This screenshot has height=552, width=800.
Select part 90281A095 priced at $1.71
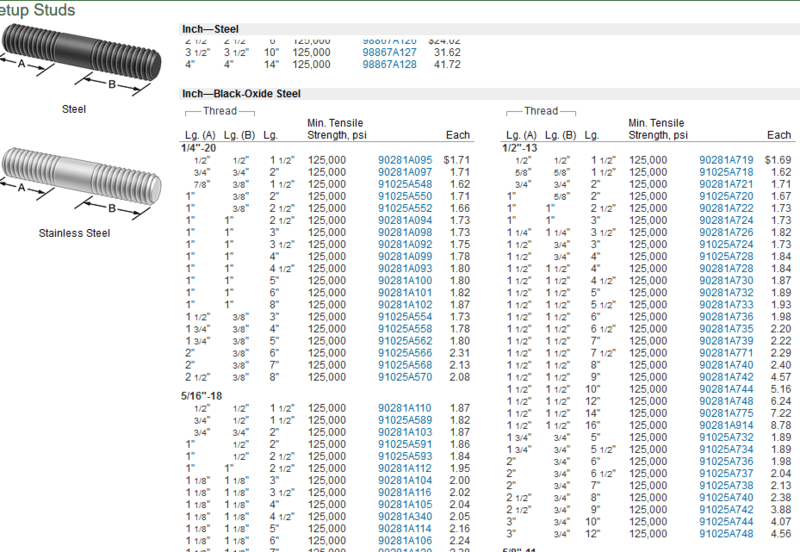pos(405,160)
